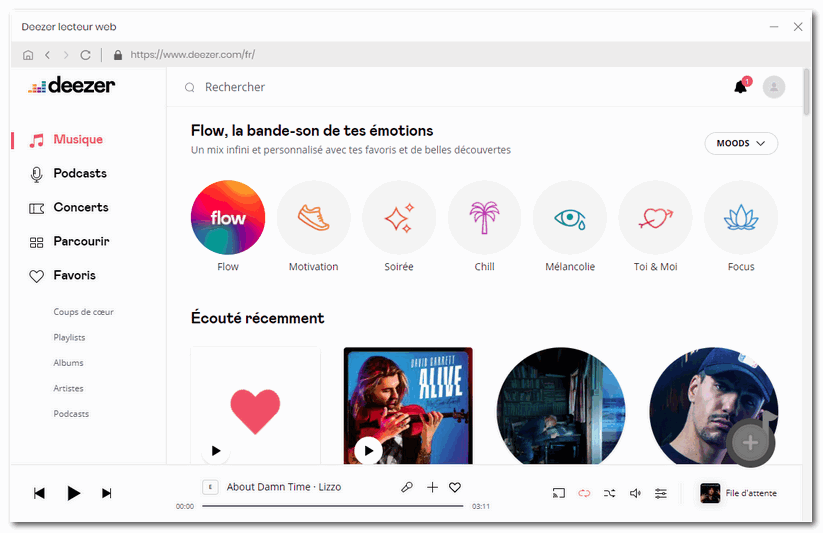Toggle repeat mode
823x533 pixels.
pyautogui.click(x=584, y=493)
